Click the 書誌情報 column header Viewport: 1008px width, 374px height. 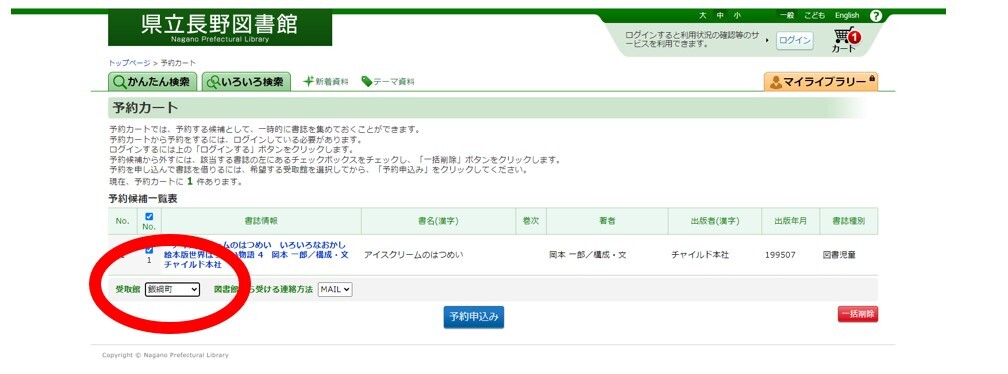261,221
